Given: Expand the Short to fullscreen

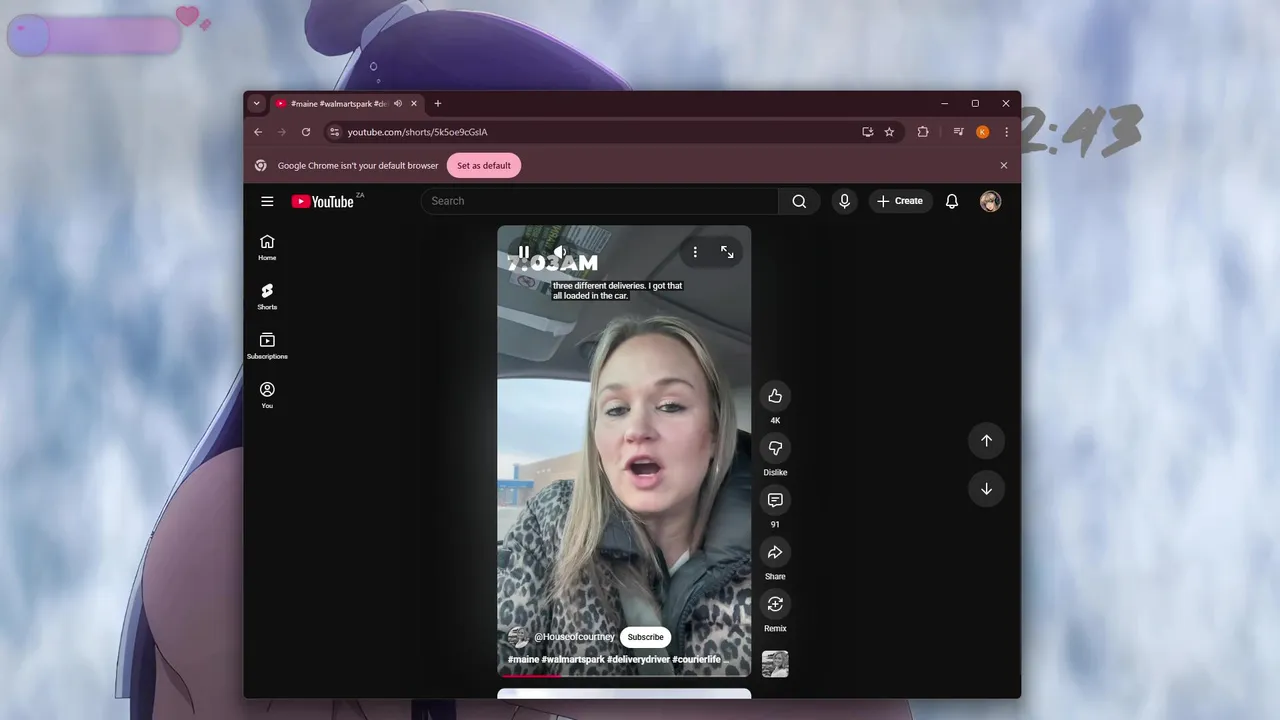Looking at the screenshot, I should pos(727,252).
